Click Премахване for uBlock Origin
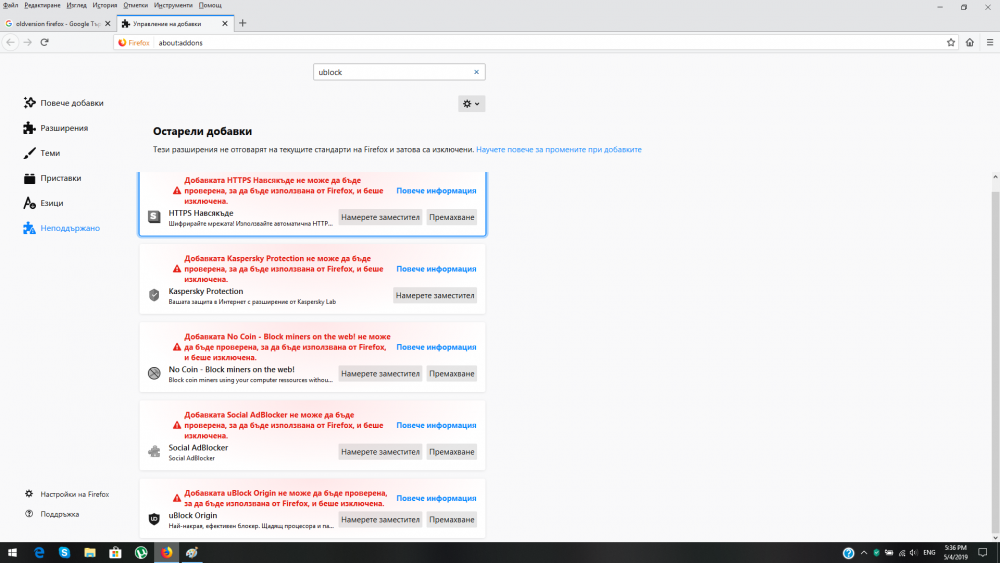The height and width of the screenshot is (563, 1000). (x=452, y=520)
